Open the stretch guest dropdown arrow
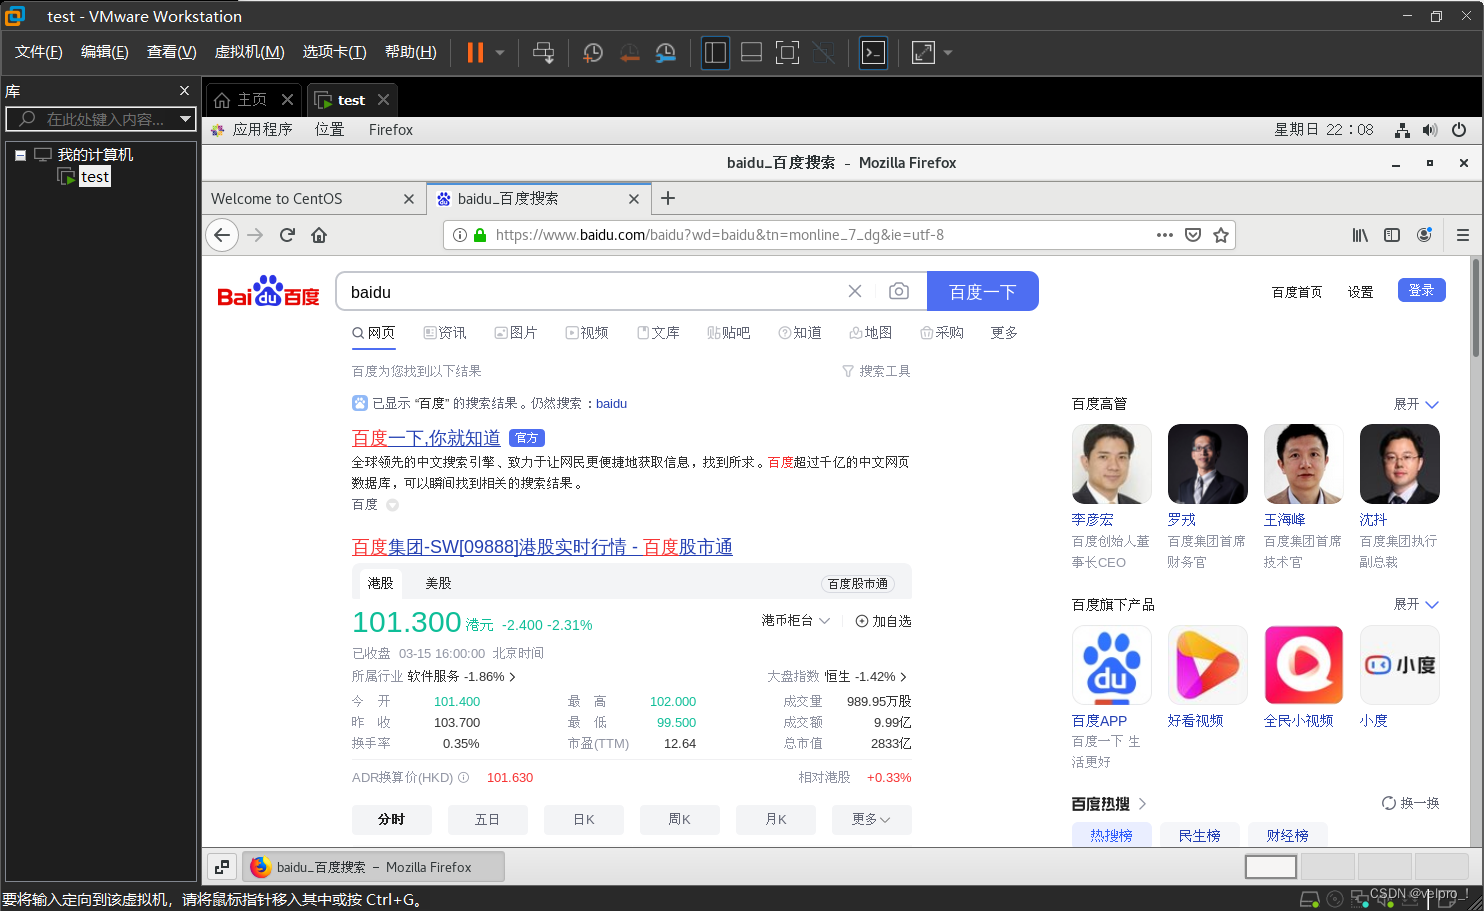Screen dimensions: 1484x911 point(948,52)
